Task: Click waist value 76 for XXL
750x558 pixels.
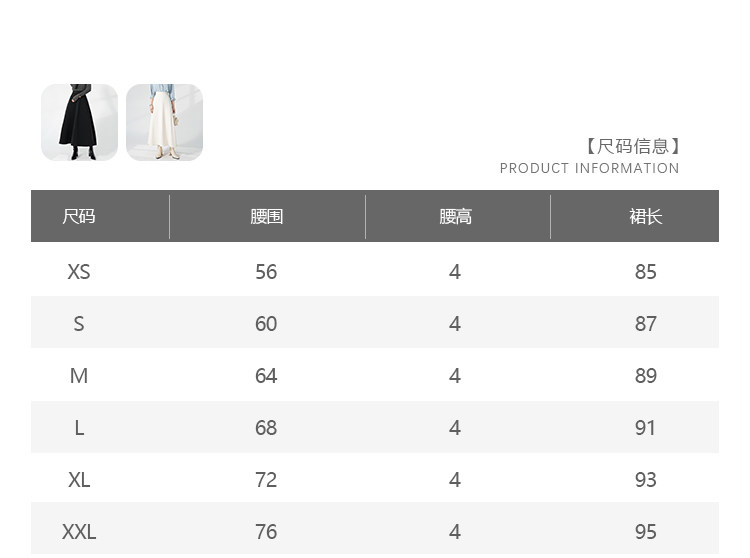Action: click(x=266, y=532)
